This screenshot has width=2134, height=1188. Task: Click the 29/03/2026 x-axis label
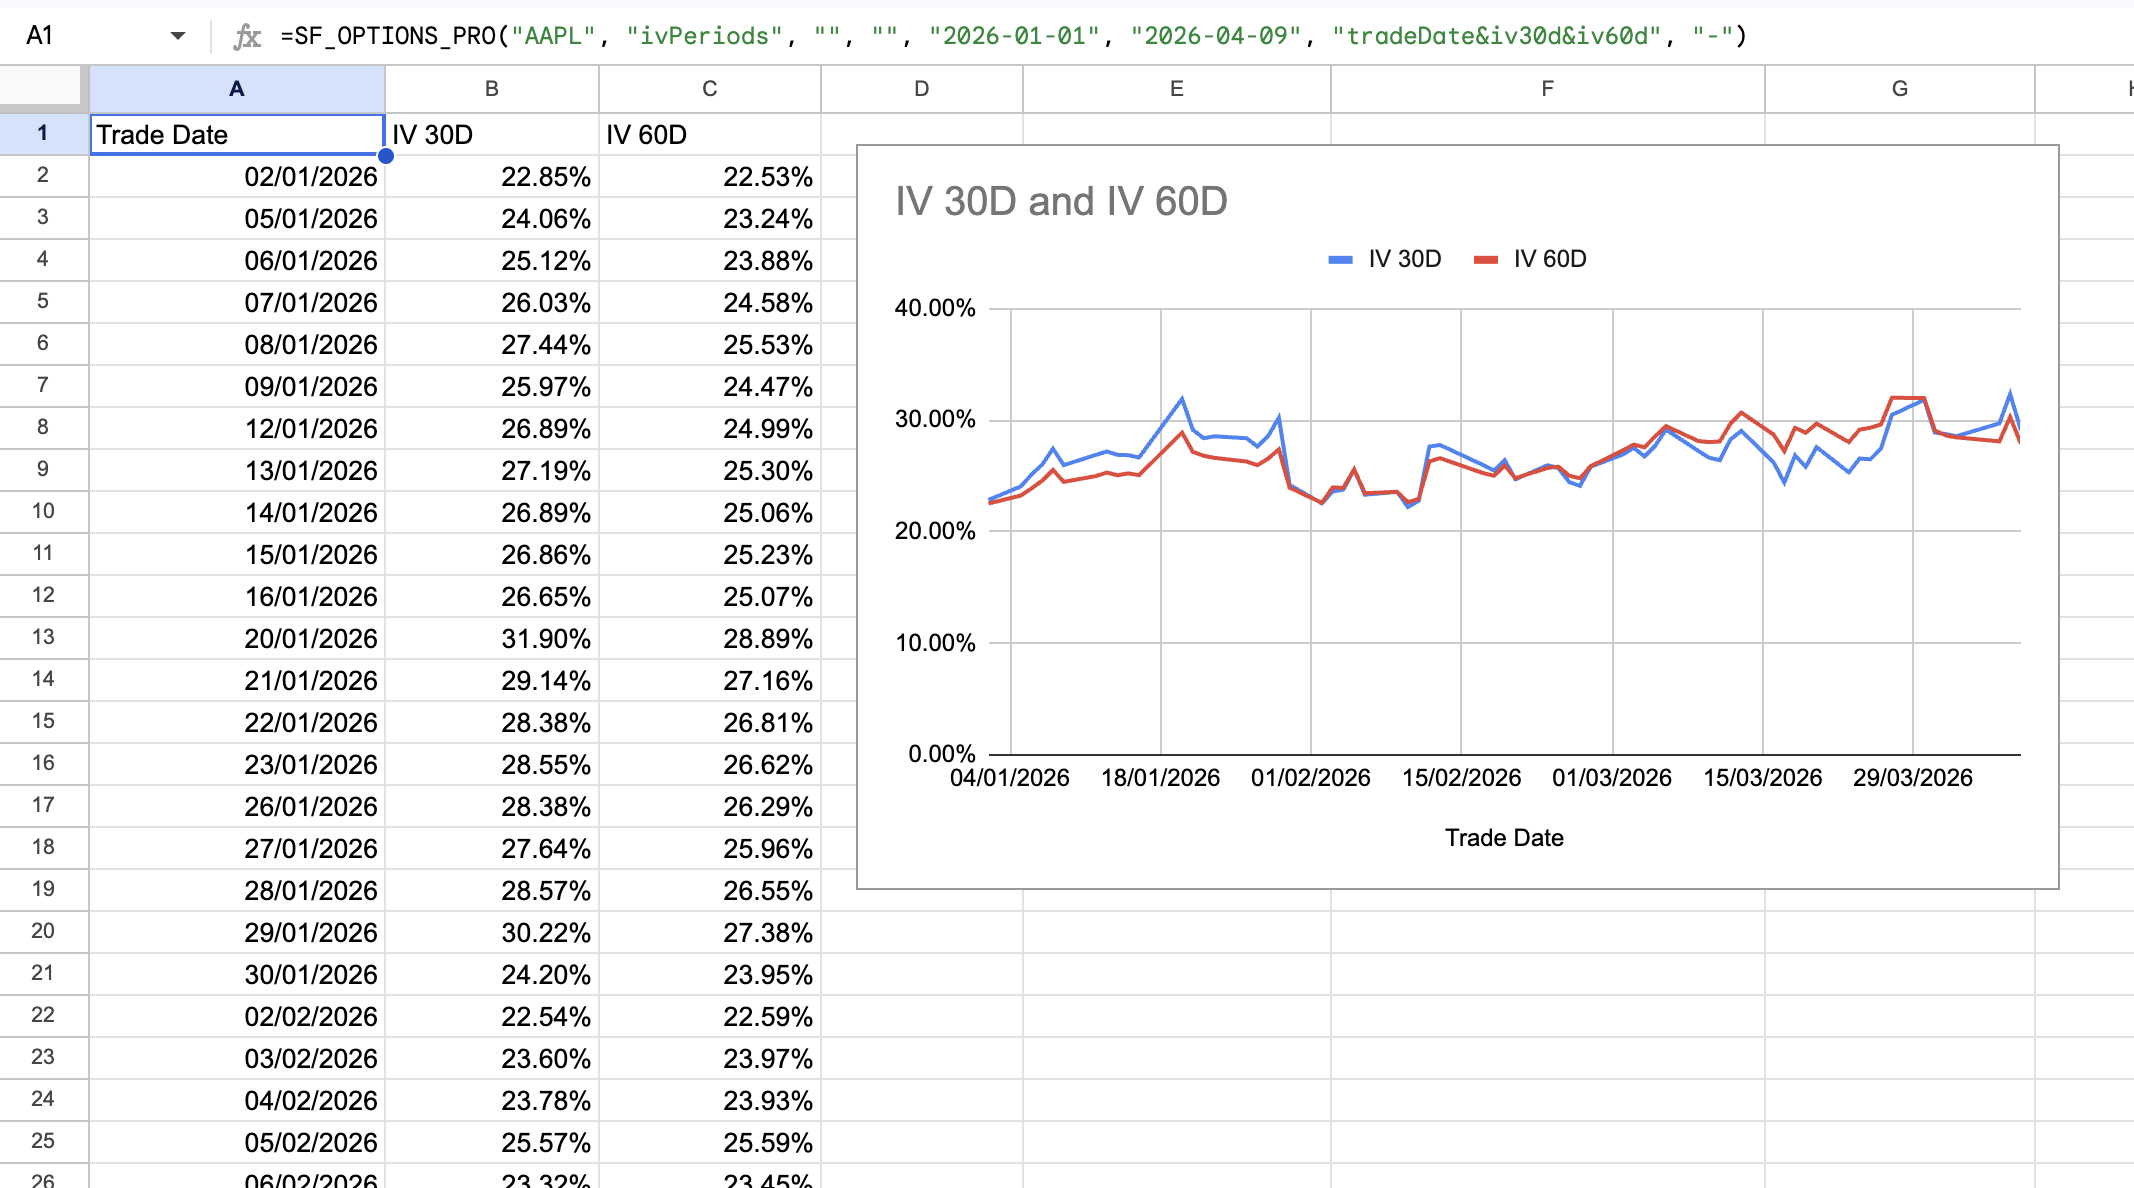pyautogui.click(x=1913, y=778)
